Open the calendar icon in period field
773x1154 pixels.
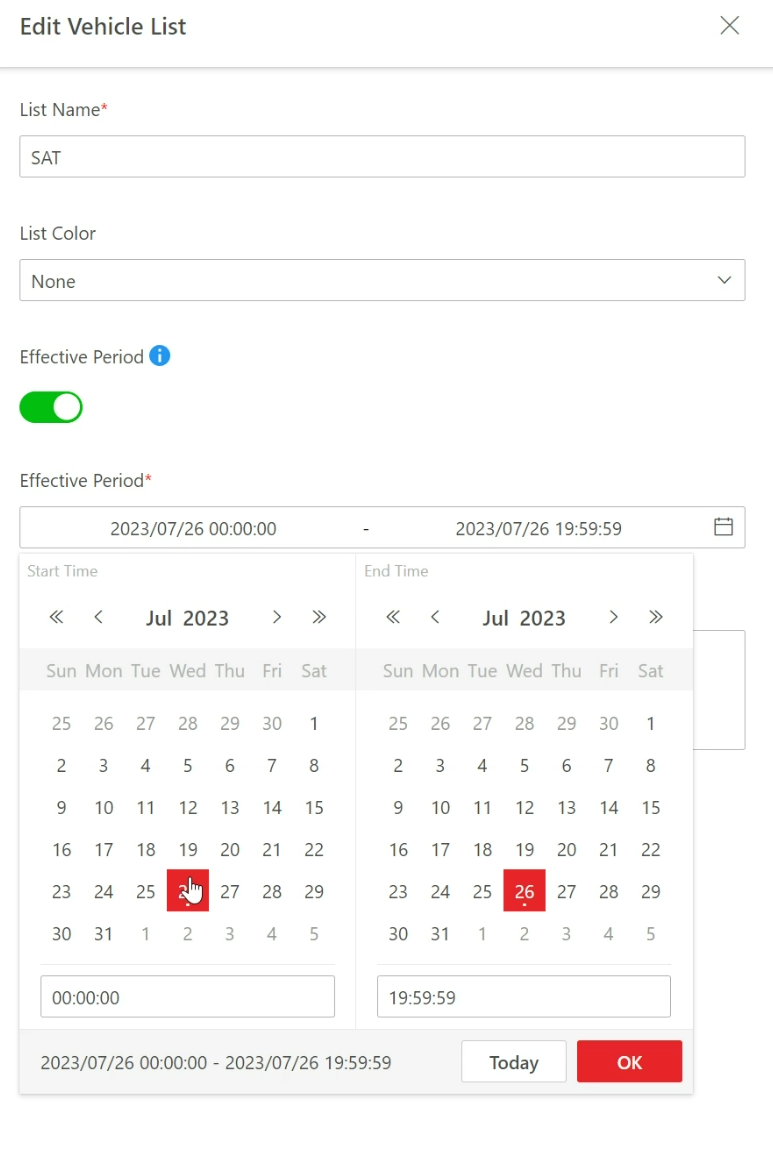point(723,527)
